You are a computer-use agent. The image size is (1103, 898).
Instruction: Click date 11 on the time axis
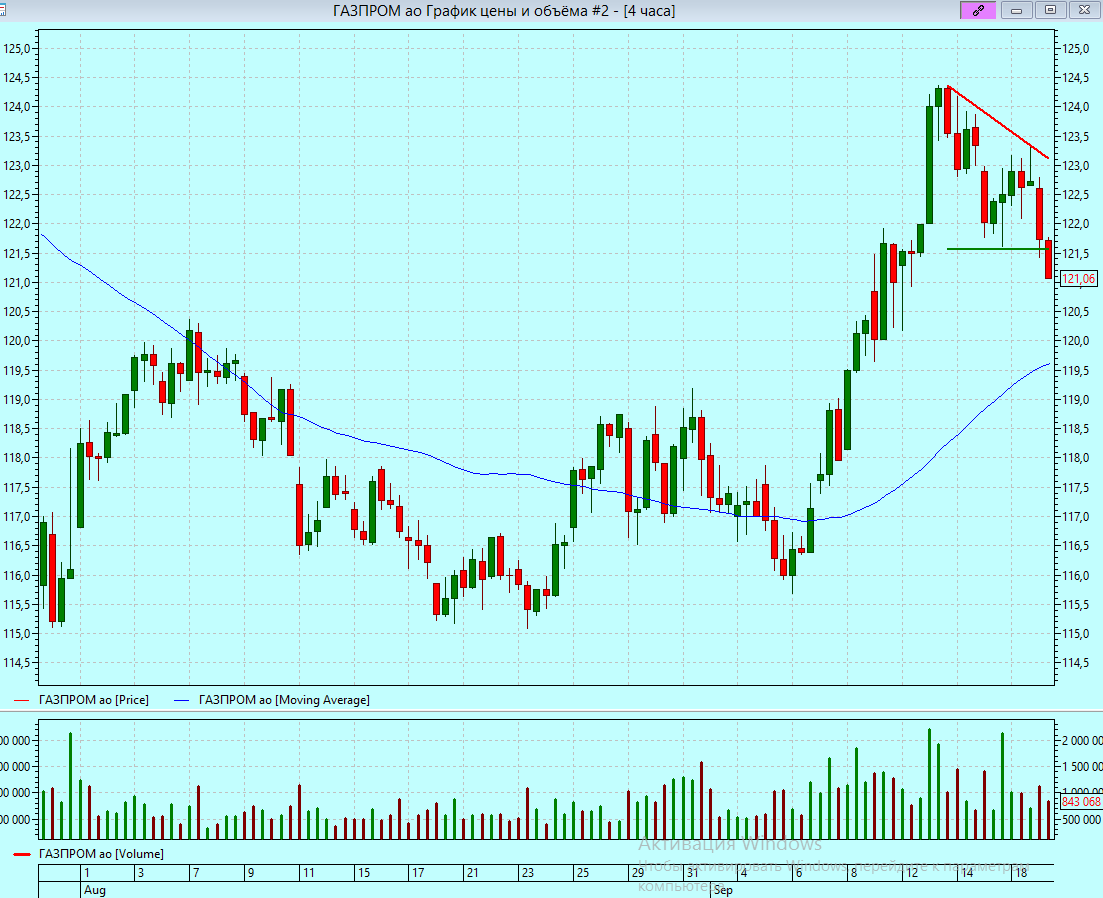click(x=308, y=873)
